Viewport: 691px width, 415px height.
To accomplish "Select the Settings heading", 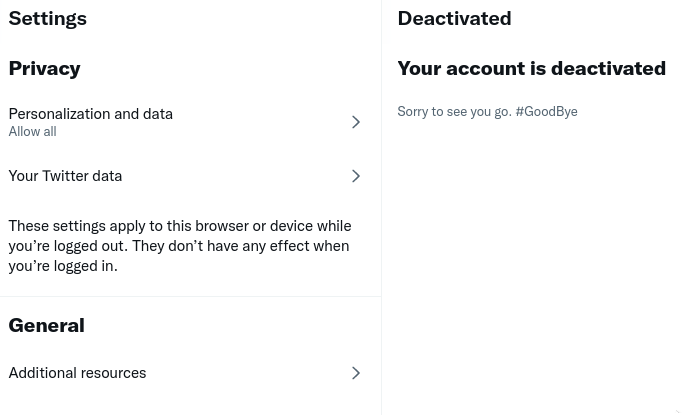I will tap(47, 18).
